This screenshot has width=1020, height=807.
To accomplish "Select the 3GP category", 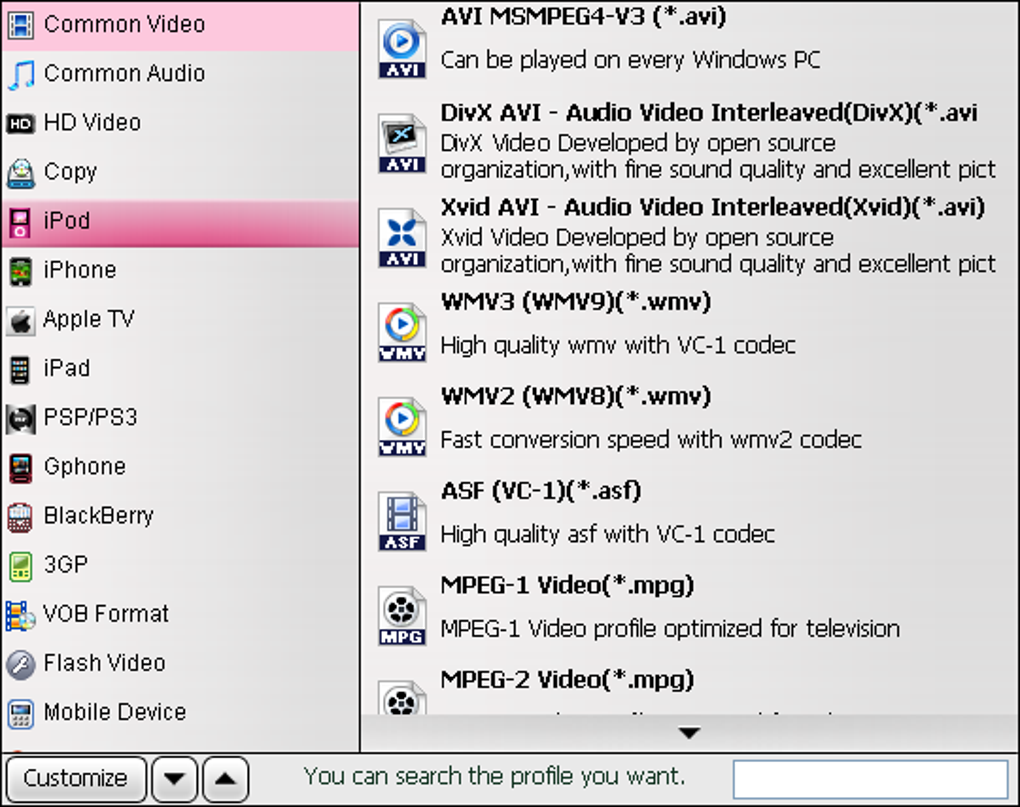I will pyautogui.click(x=180, y=565).
